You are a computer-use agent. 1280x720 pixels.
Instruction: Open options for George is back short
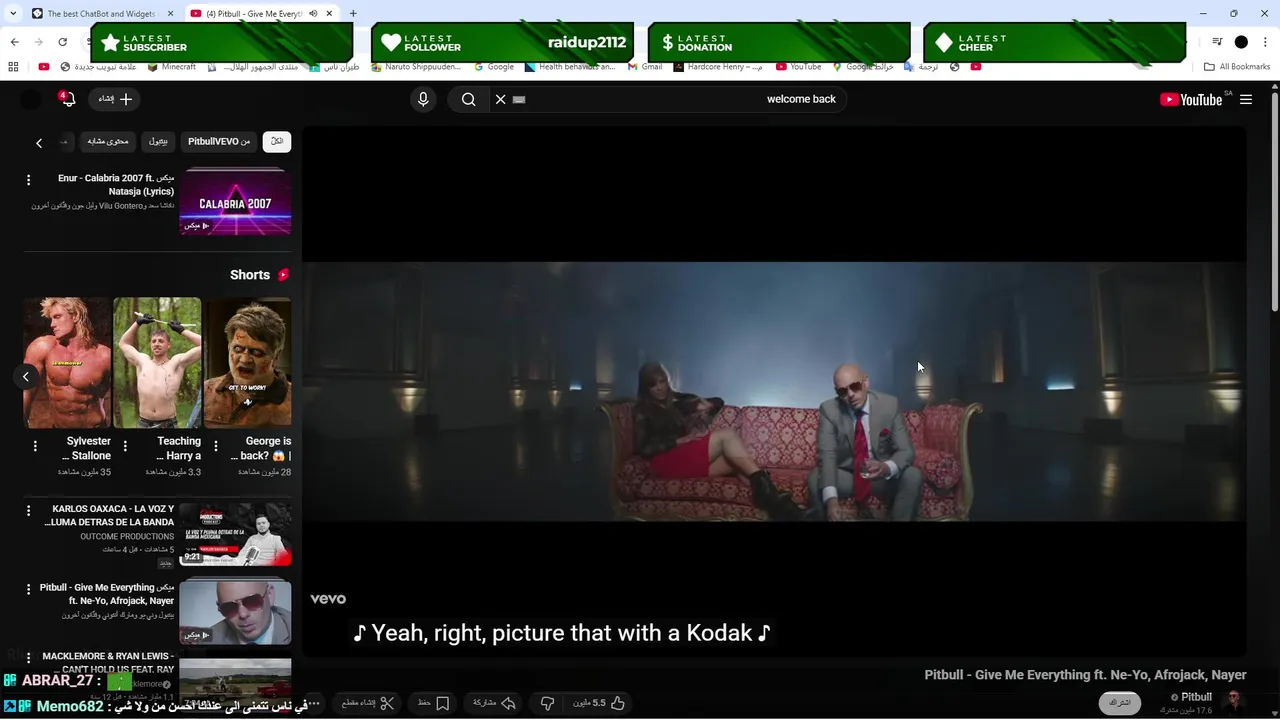click(x=215, y=446)
